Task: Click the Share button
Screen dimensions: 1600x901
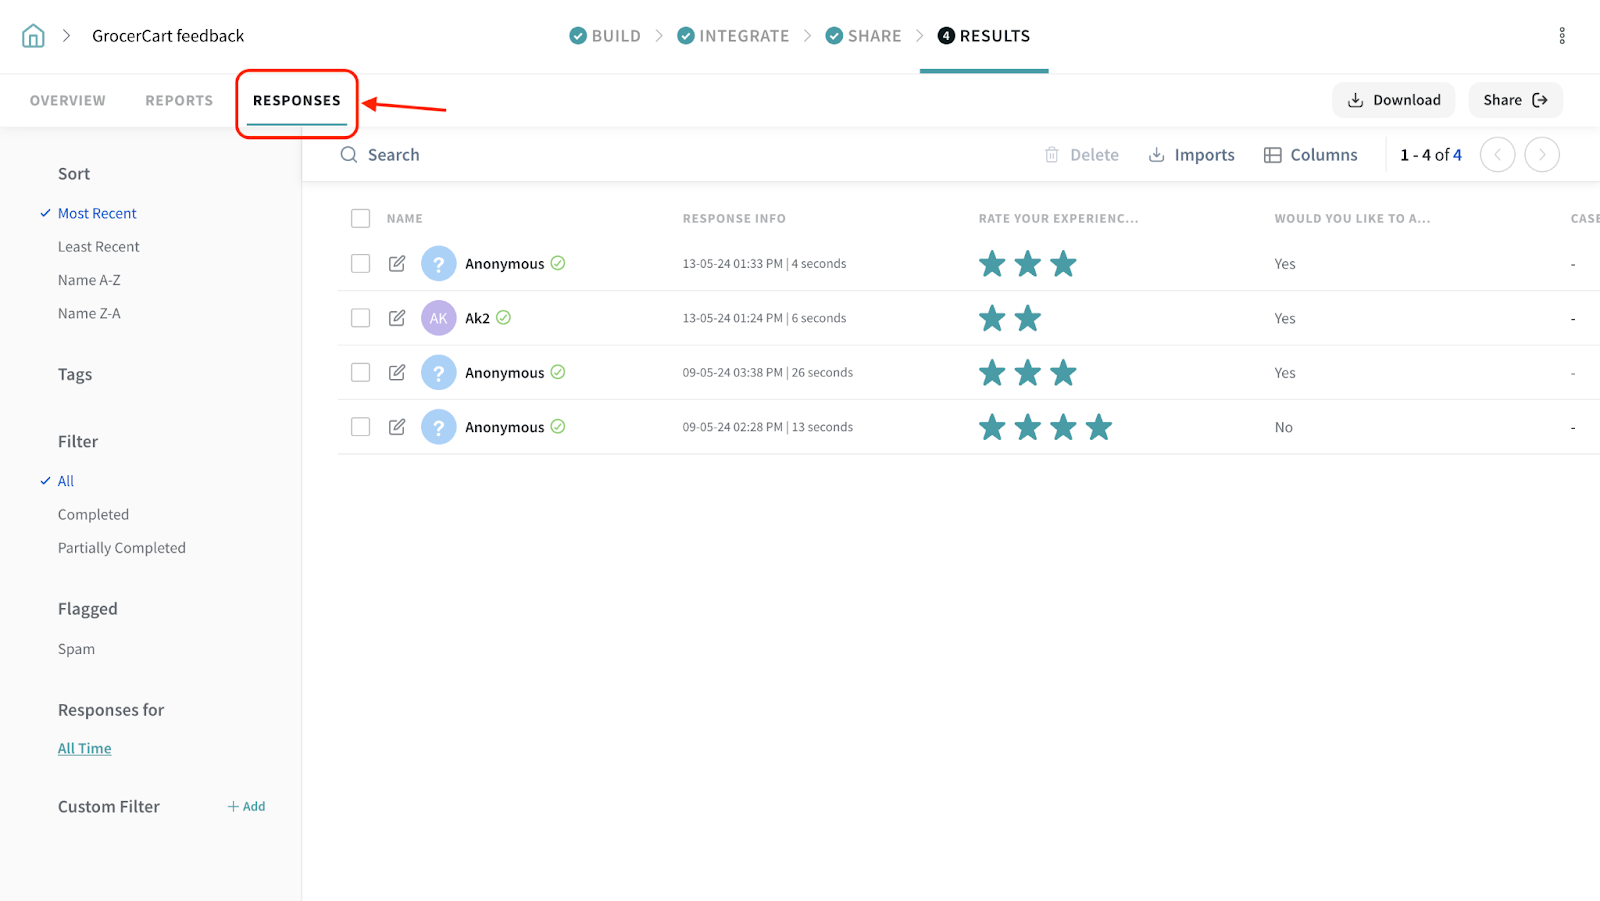Action: [x=1514, y=100]
